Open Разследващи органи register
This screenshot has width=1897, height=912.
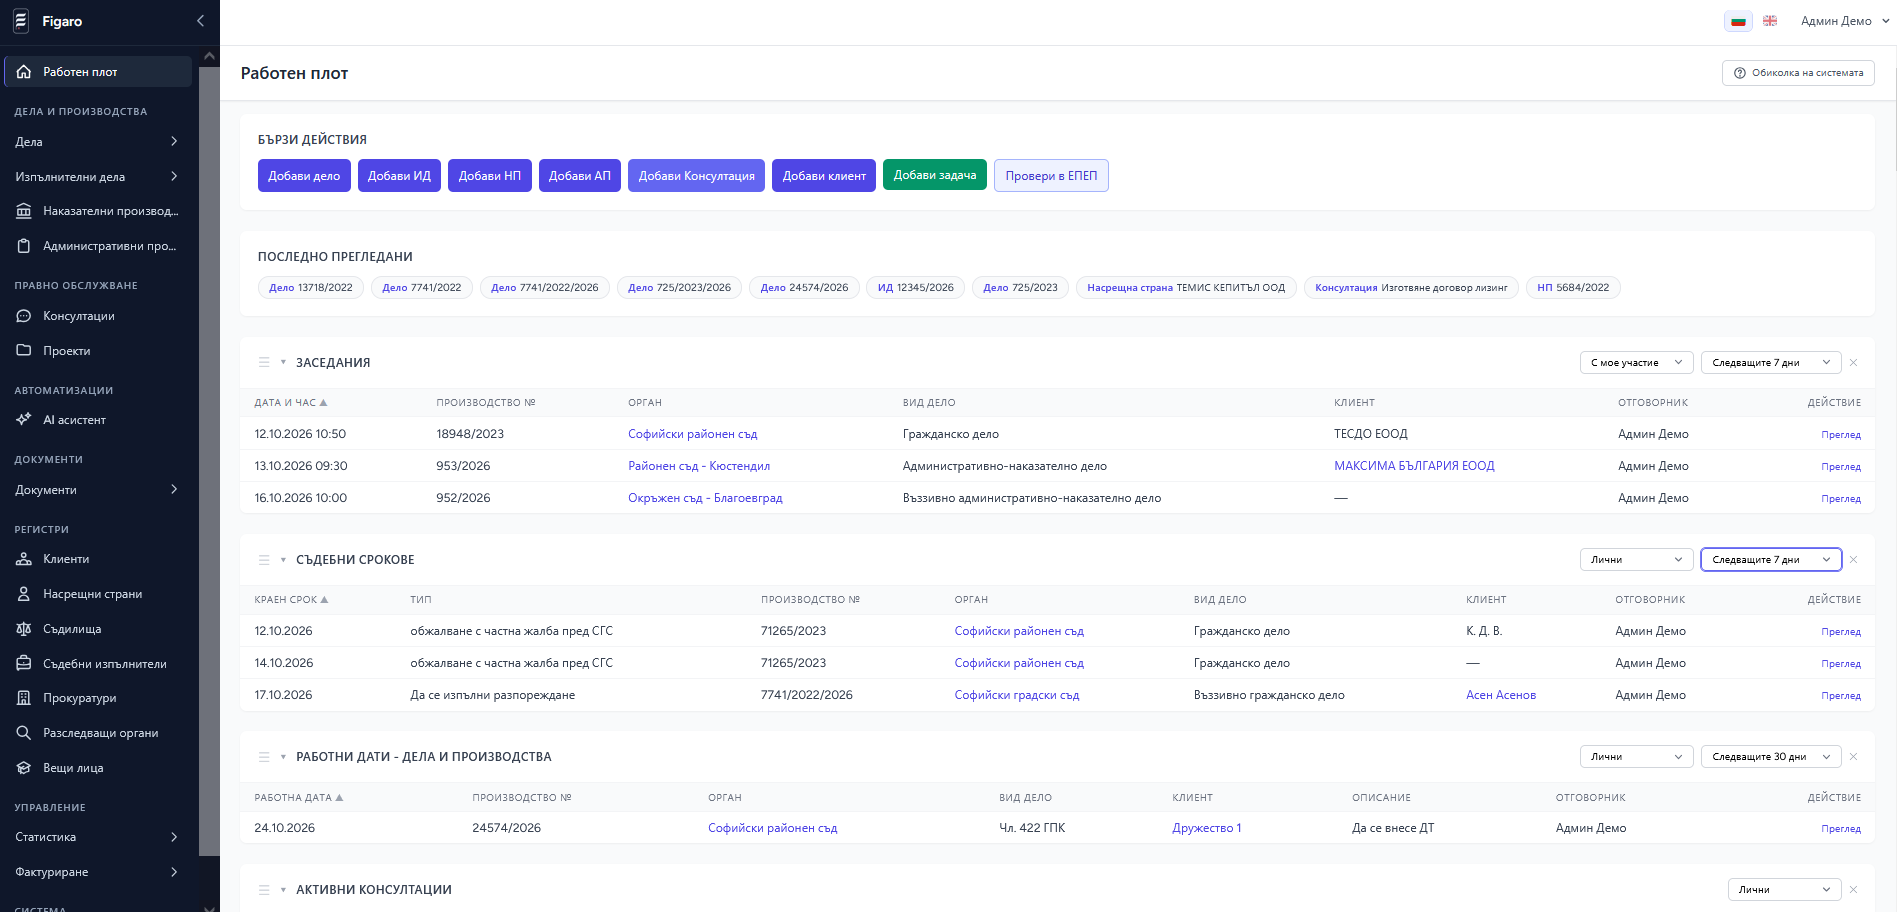pos(98,733)
